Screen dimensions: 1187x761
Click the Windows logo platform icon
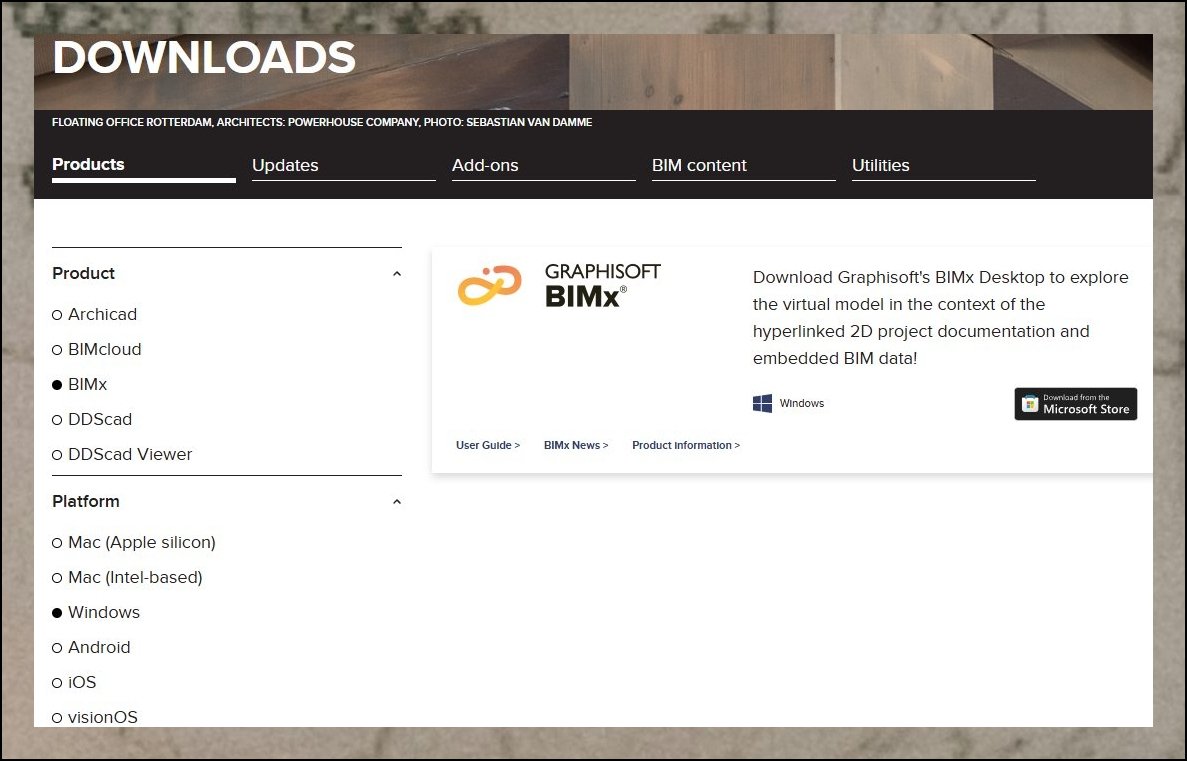(762, 403)
